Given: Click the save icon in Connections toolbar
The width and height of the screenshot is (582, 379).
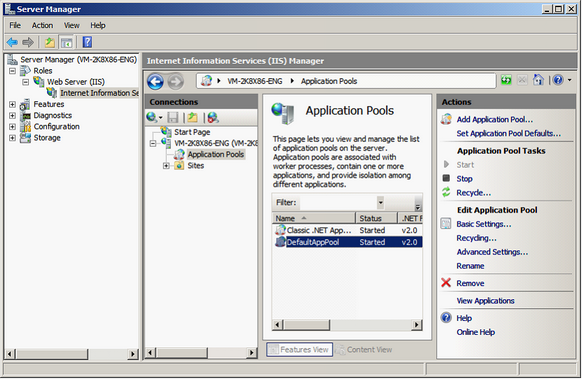Looking at the screenshot, I should tap(173, 118).
